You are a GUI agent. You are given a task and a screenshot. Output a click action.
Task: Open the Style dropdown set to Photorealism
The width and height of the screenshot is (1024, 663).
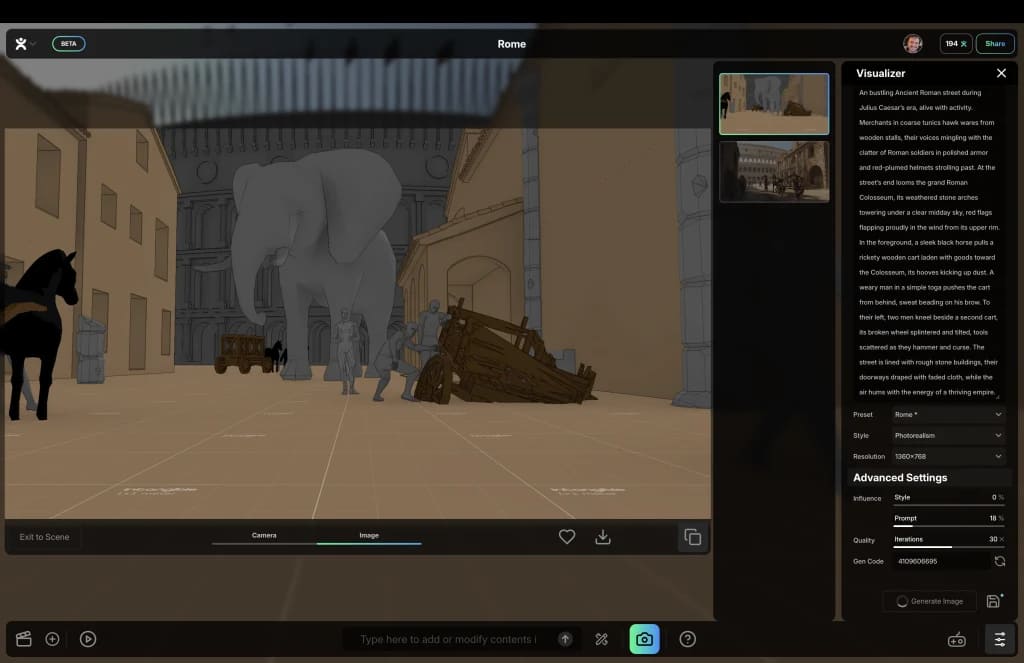(948, 435)
